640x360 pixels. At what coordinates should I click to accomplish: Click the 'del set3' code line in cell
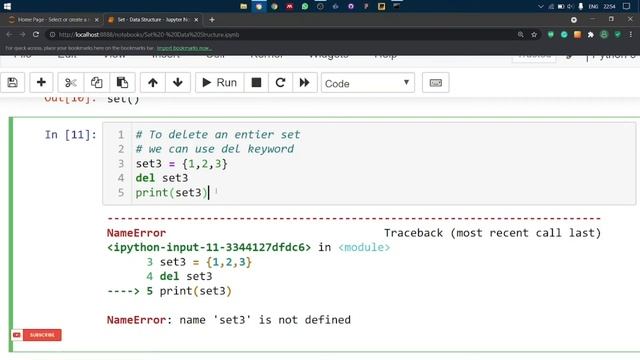pos(162,178)
